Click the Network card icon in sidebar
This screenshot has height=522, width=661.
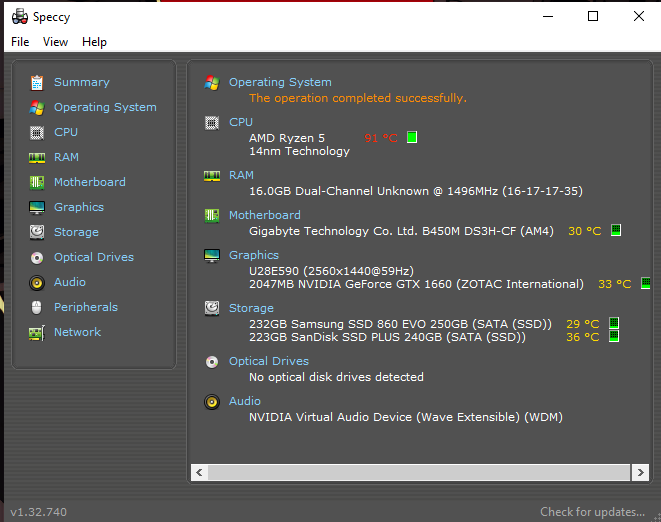click(x=37, y=333)
